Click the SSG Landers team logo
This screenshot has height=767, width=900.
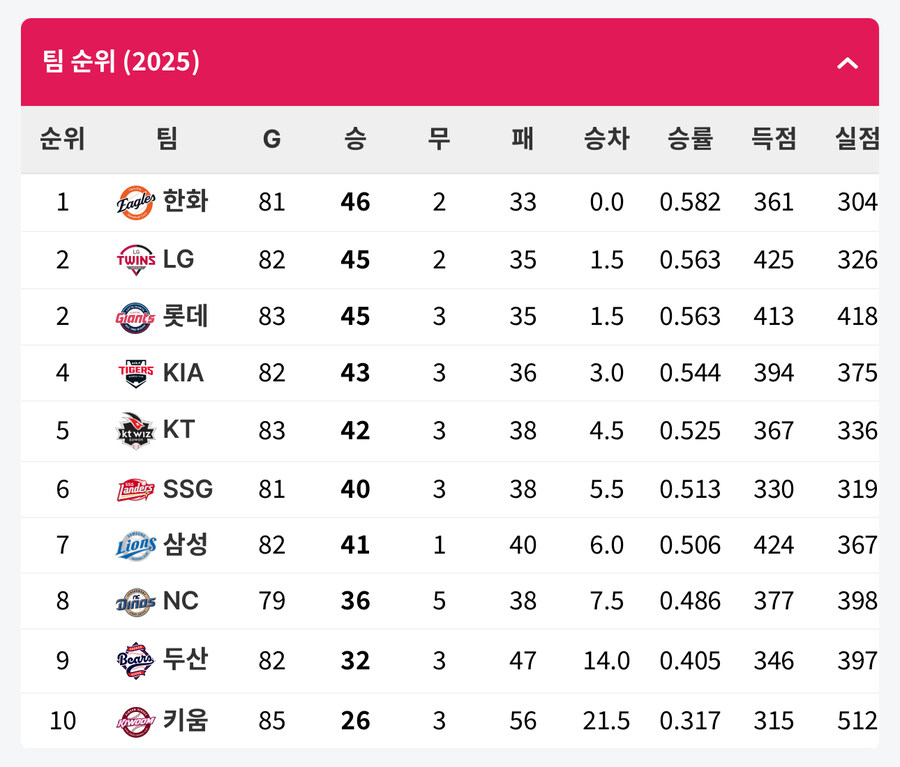click(x=135, y=490)
